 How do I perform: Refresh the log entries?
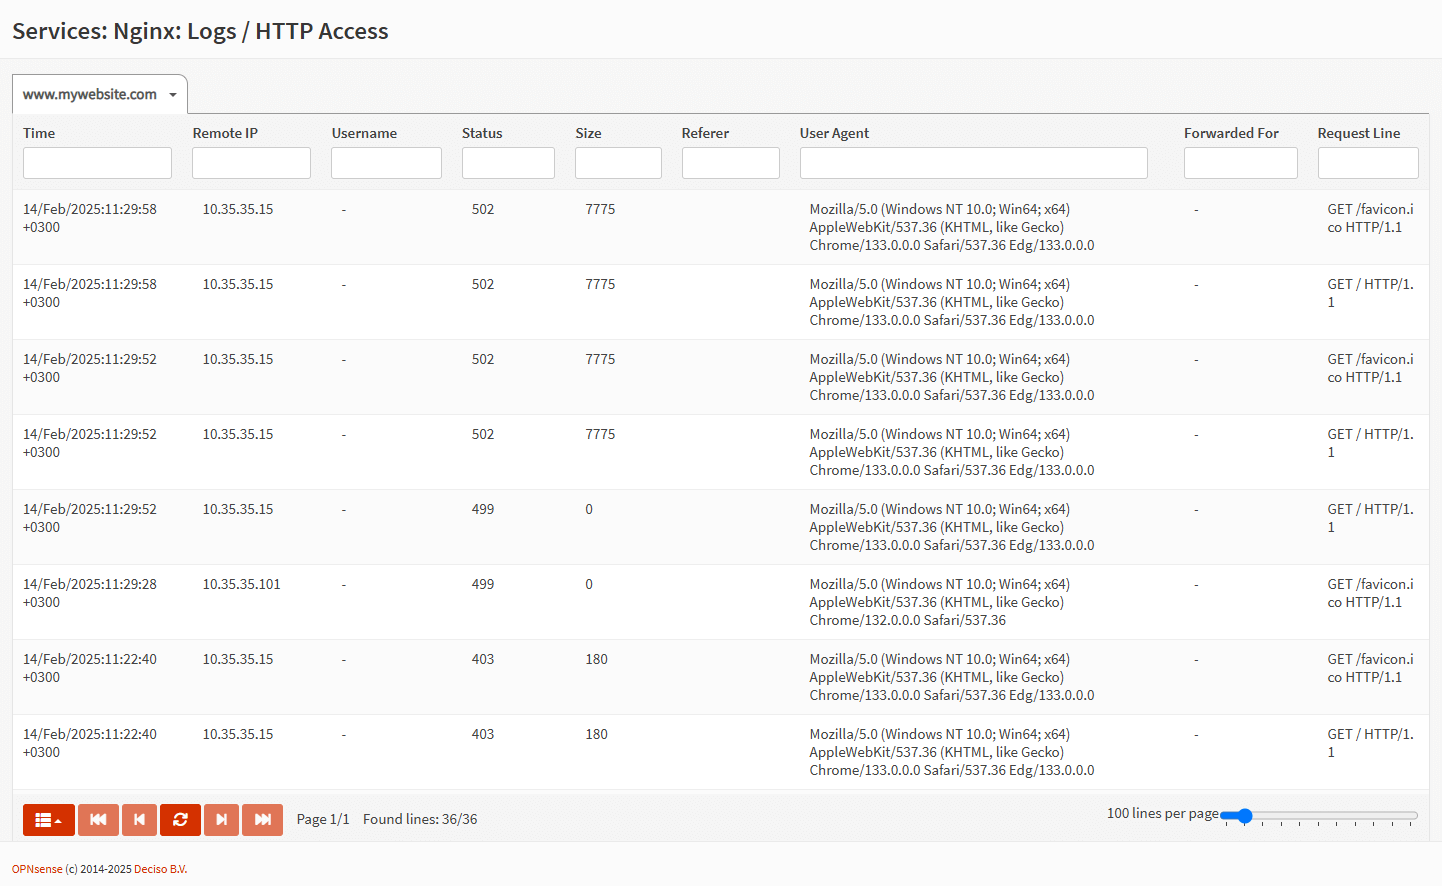(x=180, y=819)
